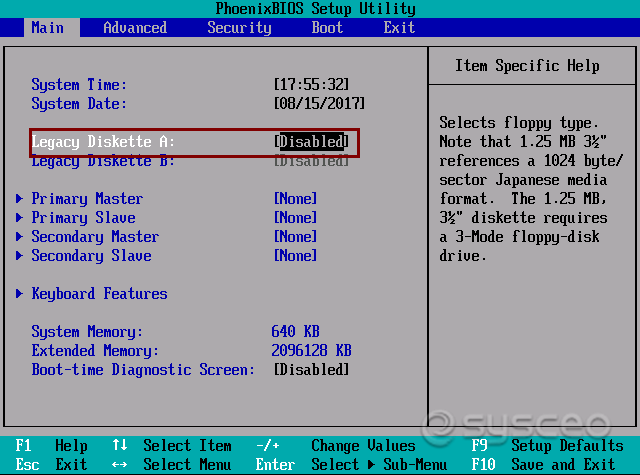Click F10 Save and Exit
Screen dimensions: 640x475
pyautogui.click(x=543, y=465)
